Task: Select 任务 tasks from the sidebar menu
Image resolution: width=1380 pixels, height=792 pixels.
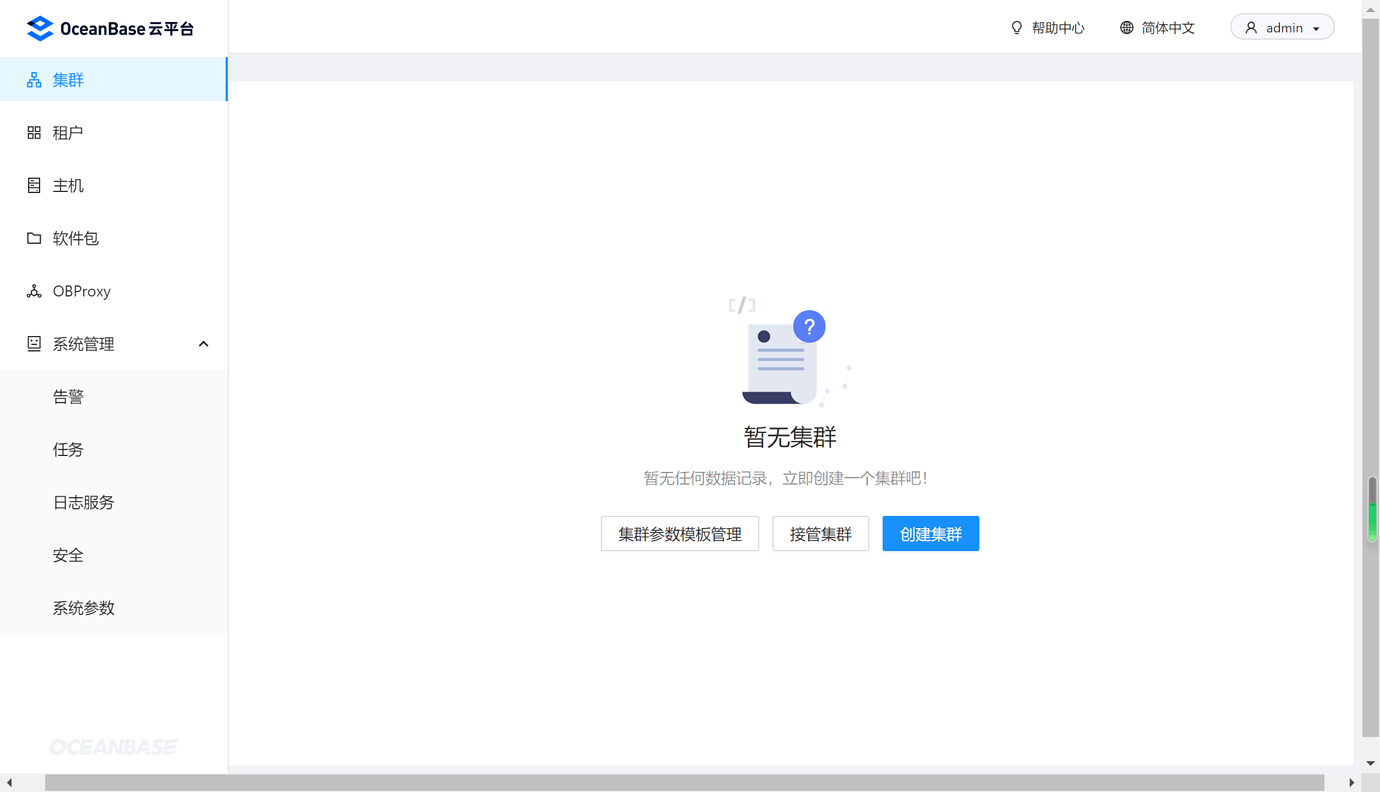Action: point(68,449)
